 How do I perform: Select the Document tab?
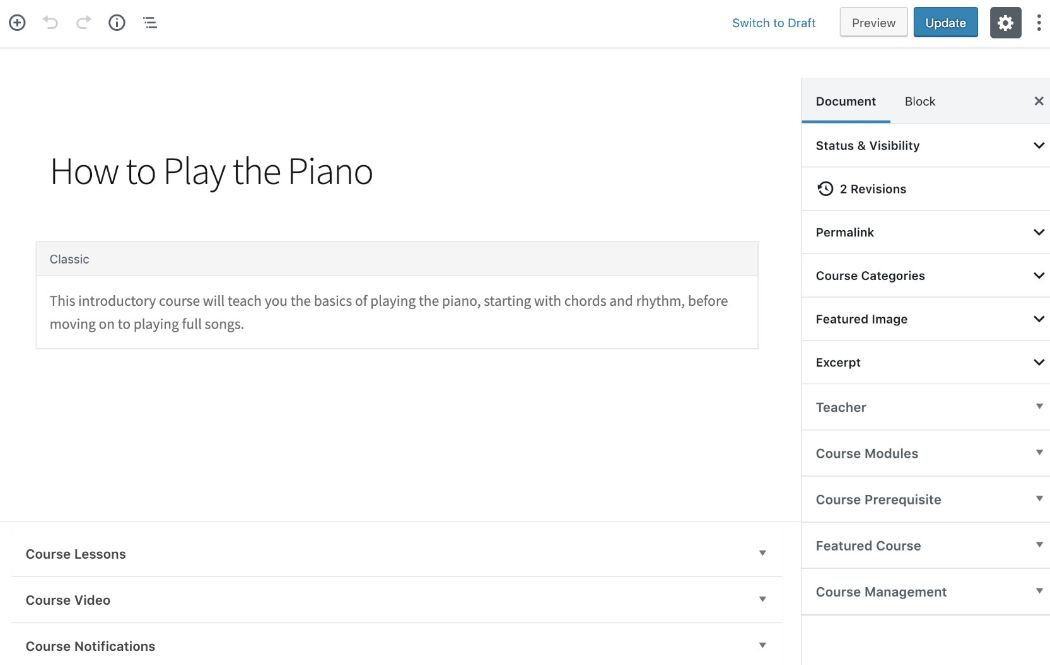tap(846, 101)
